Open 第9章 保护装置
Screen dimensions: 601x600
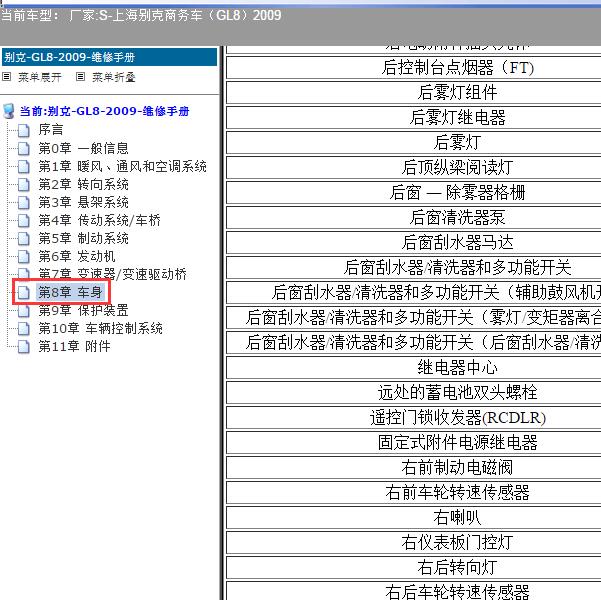click(x=83, y=310)
